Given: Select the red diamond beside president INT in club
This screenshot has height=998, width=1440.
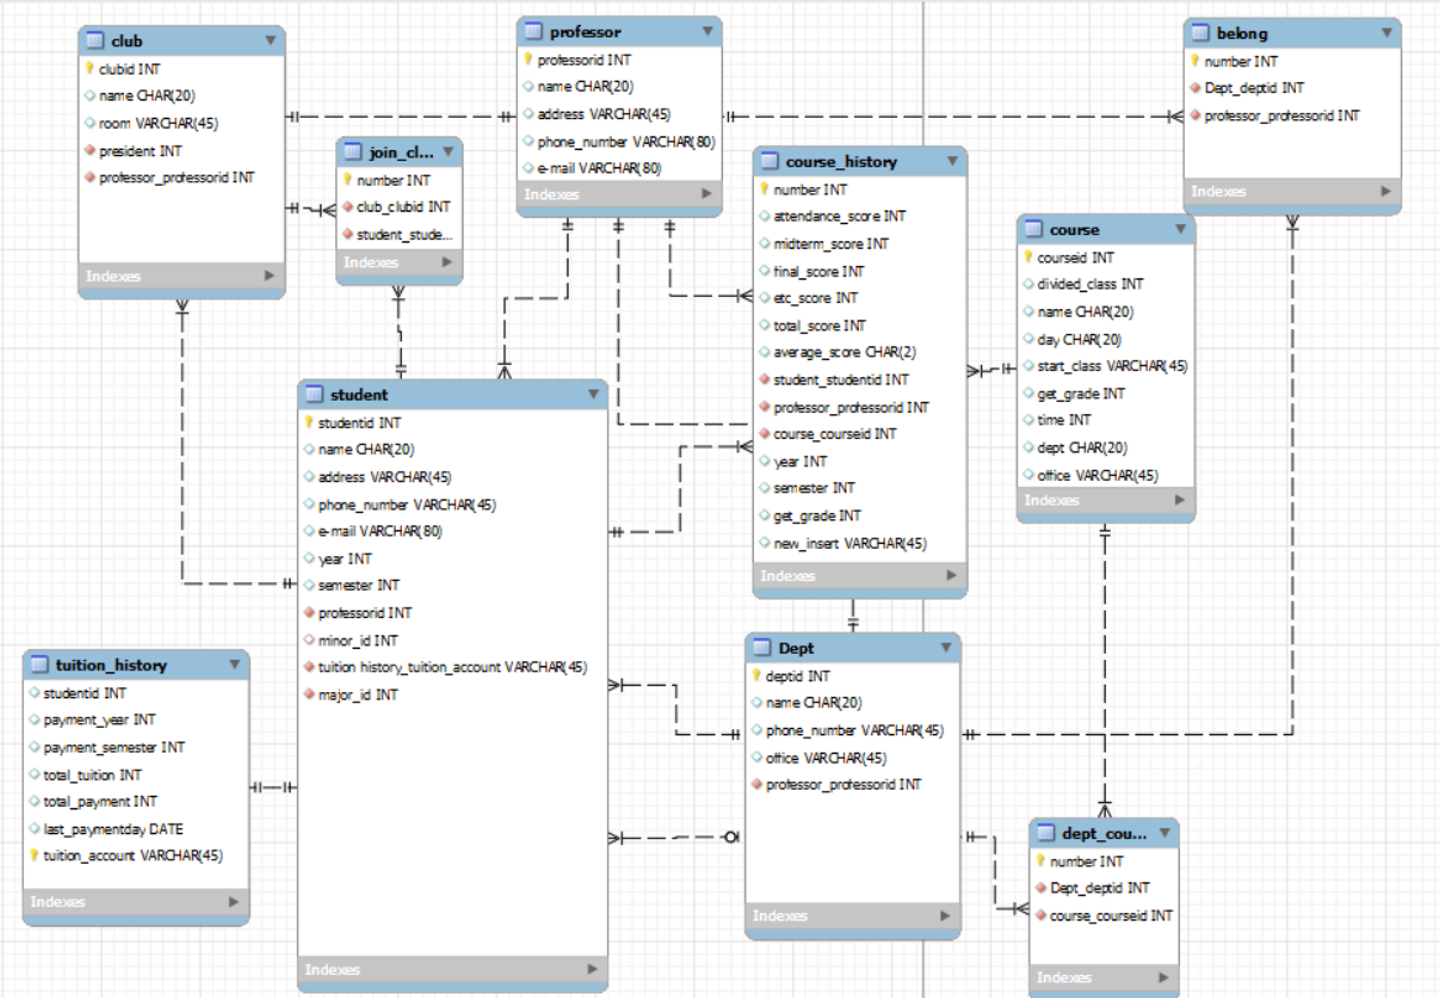Looking at the screenshot, I should pos(91,151).
